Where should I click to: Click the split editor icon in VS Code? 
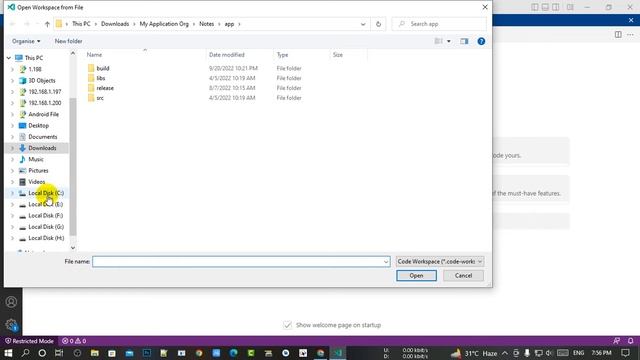coord(618,35)
